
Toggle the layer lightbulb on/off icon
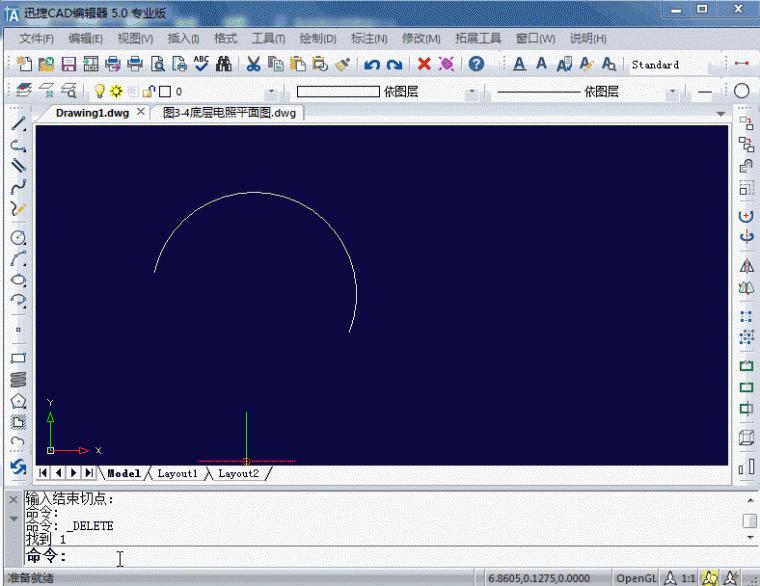(x=100, y=91)
